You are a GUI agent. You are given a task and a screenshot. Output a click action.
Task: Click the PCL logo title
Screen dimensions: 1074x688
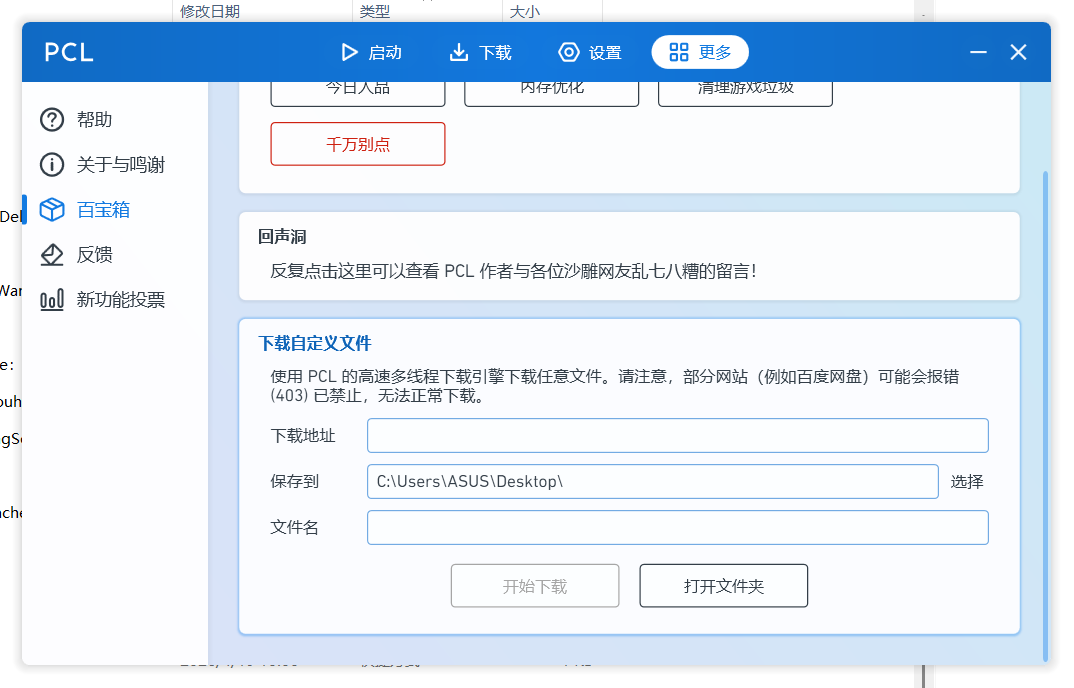68,52
